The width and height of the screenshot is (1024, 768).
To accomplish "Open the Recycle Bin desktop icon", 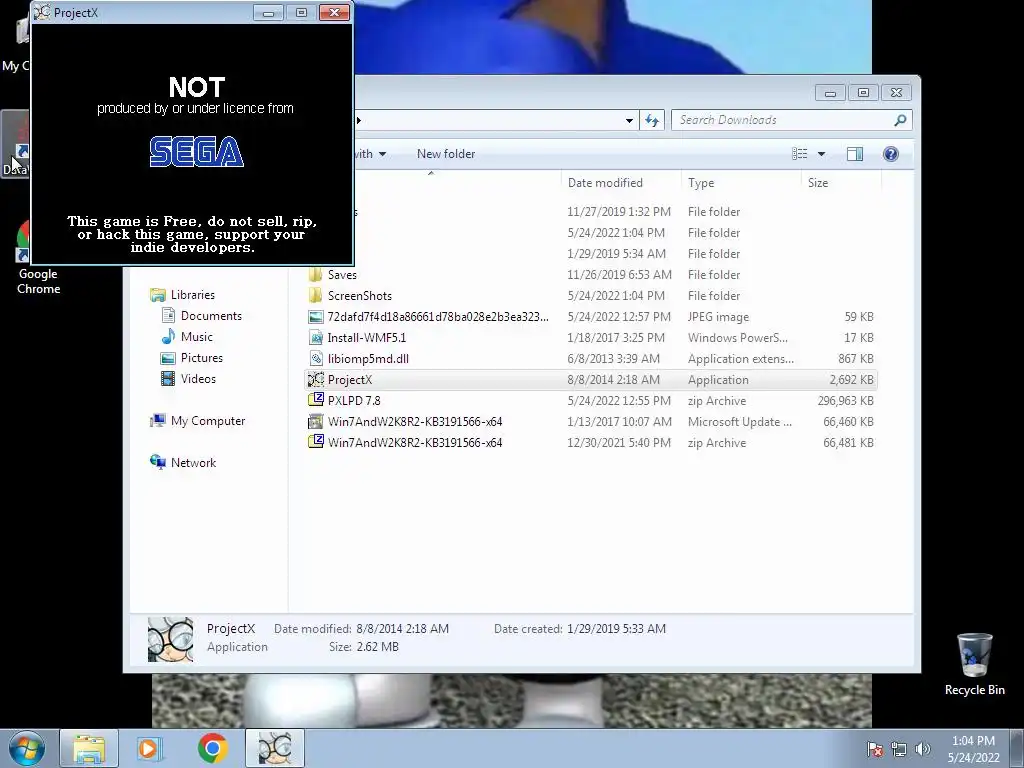I will [974, 664].
